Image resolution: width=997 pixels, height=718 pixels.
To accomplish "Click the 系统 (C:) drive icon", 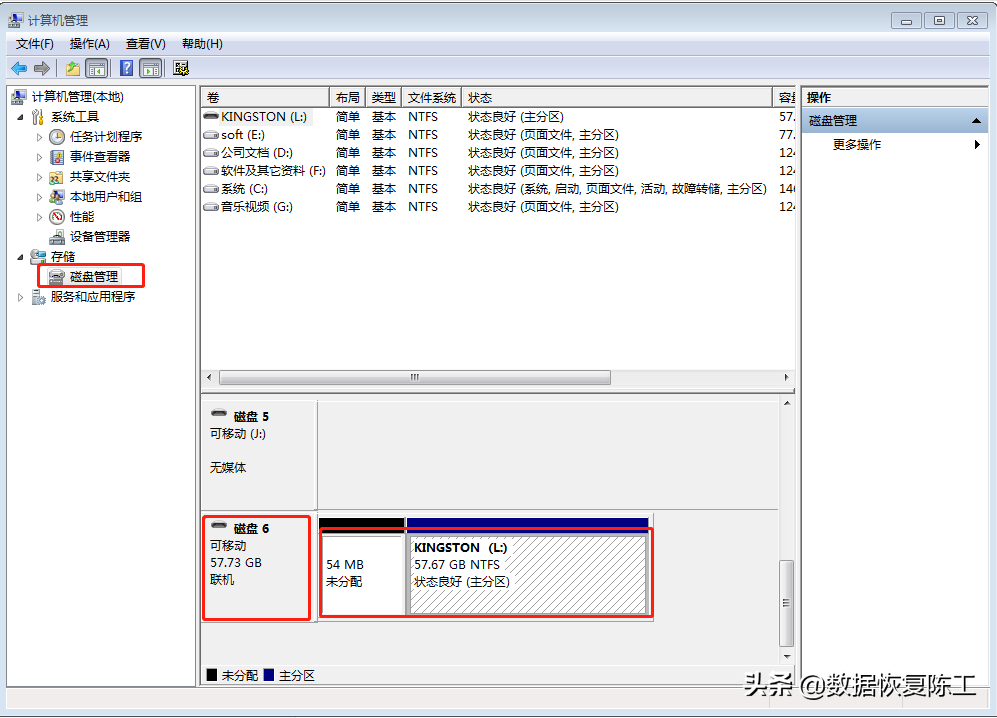I will (211, 189).
